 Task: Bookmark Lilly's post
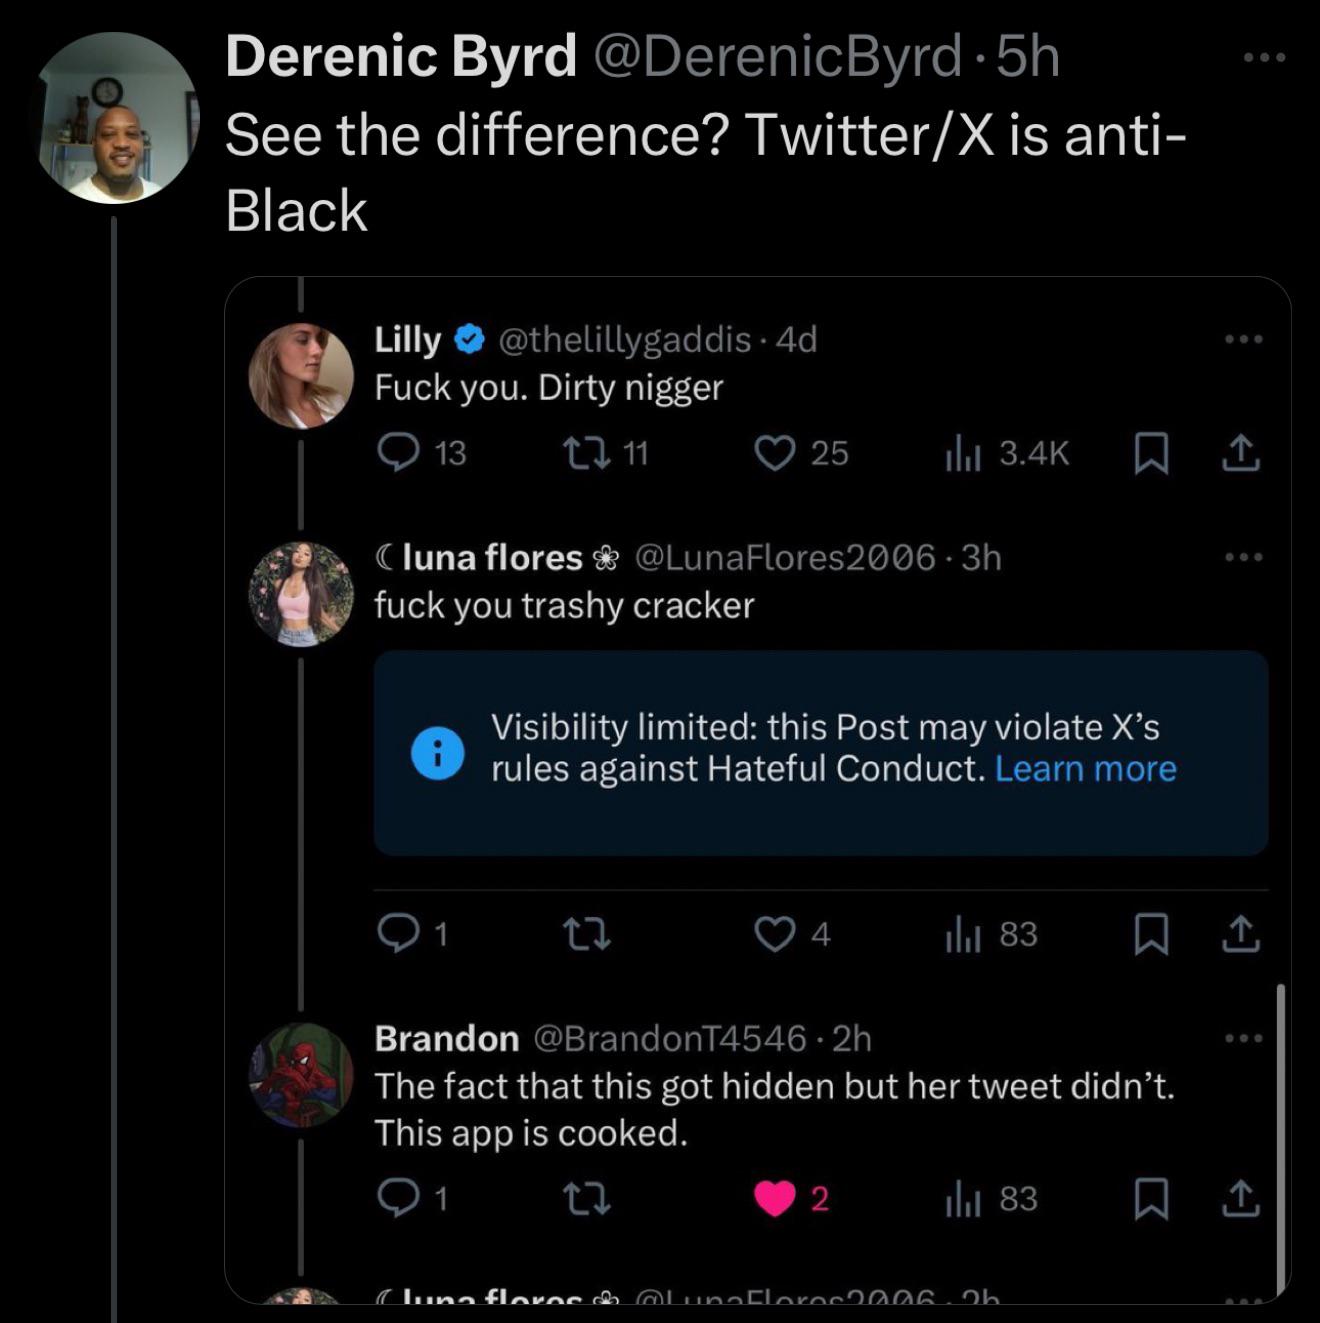1151,454
